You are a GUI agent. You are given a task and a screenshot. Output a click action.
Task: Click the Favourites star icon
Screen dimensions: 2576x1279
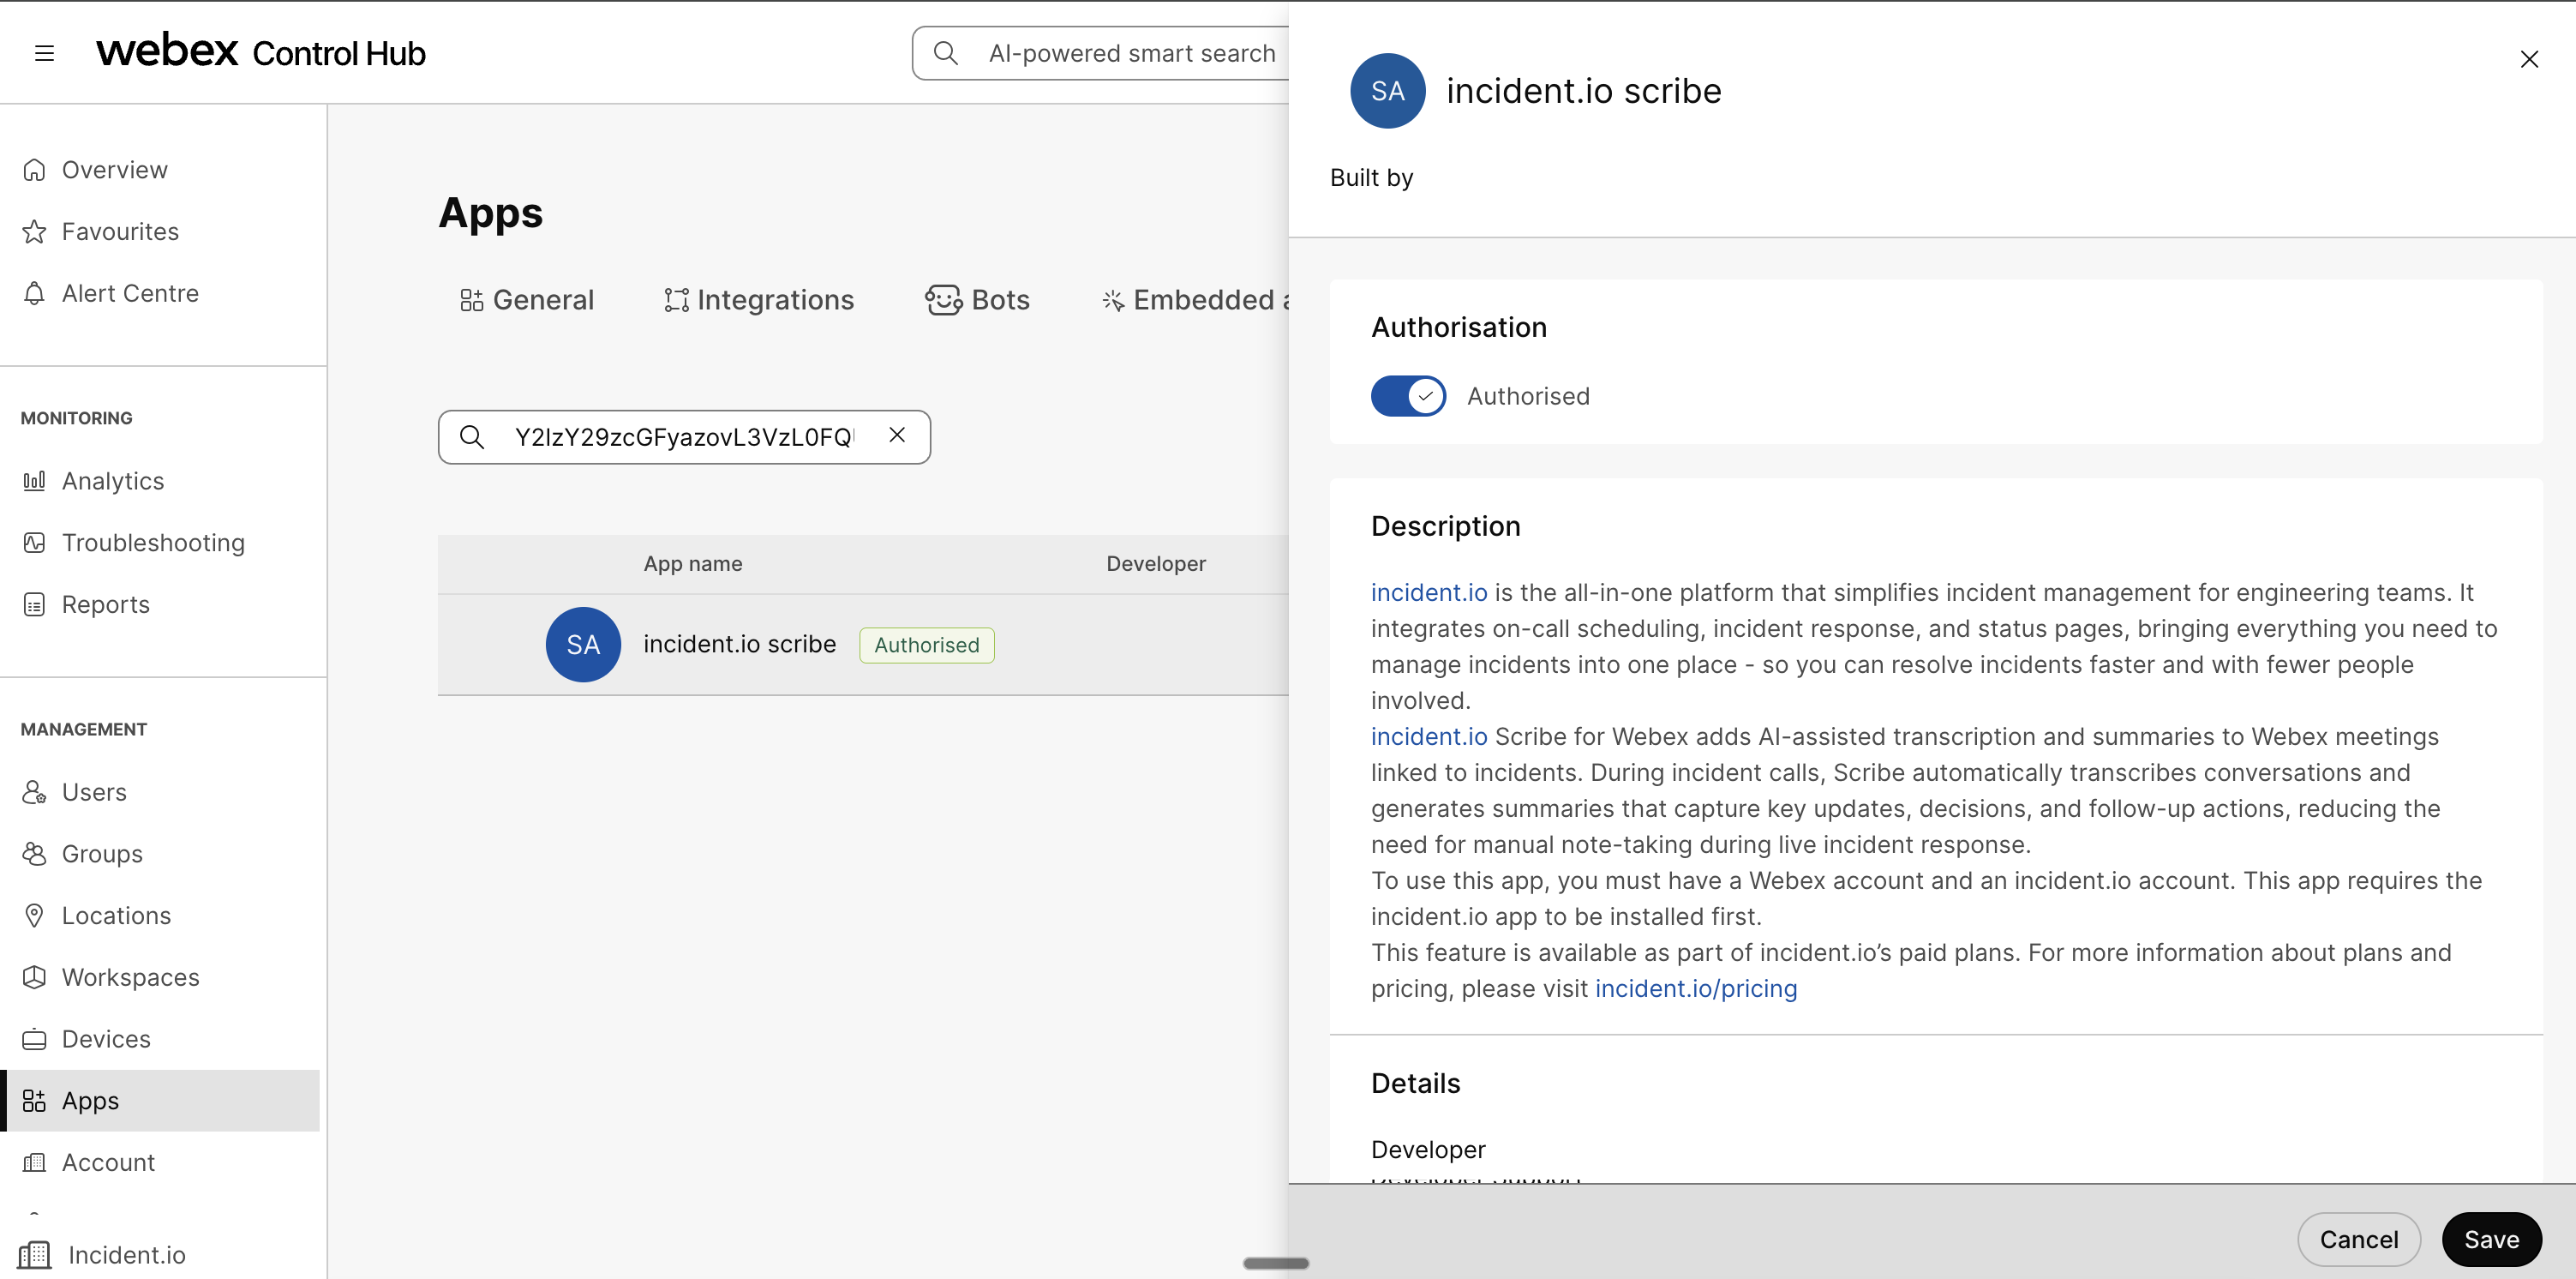34,232
